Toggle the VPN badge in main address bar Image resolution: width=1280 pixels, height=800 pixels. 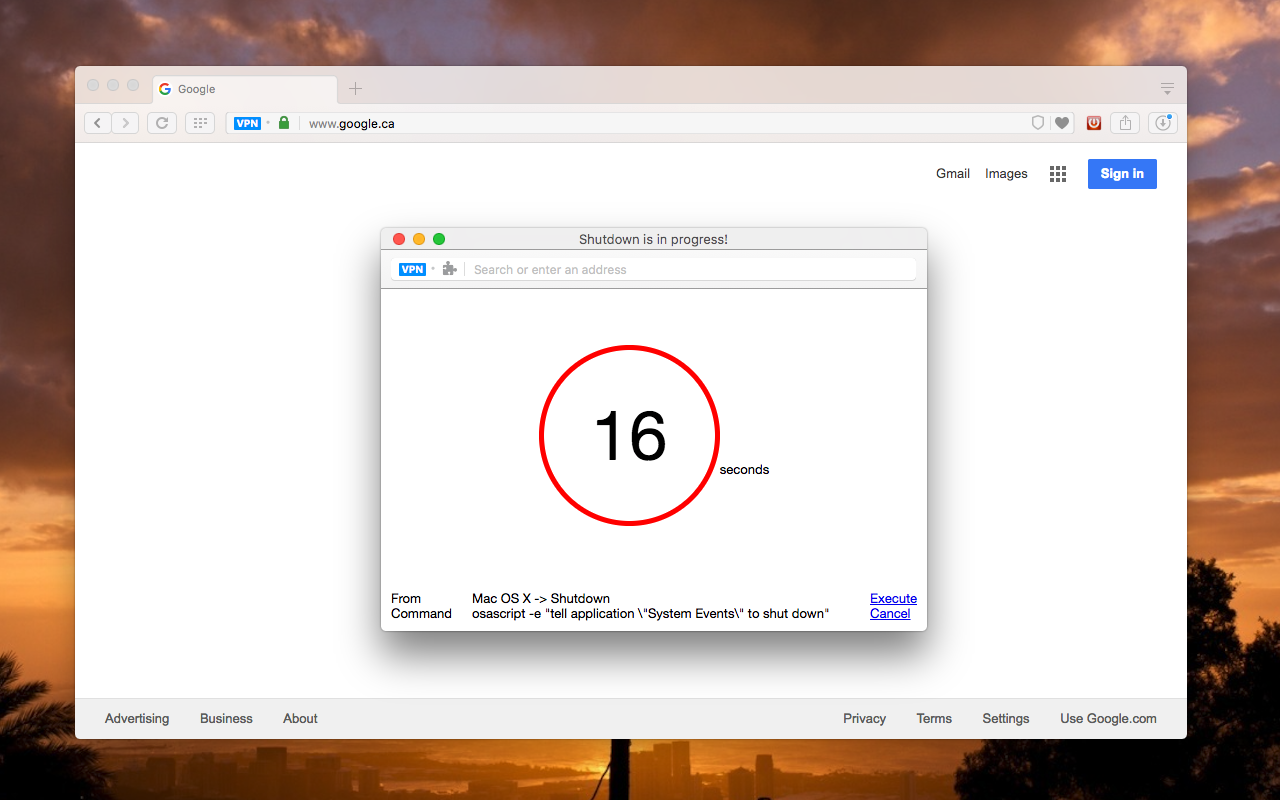click(x=247, y=123)
